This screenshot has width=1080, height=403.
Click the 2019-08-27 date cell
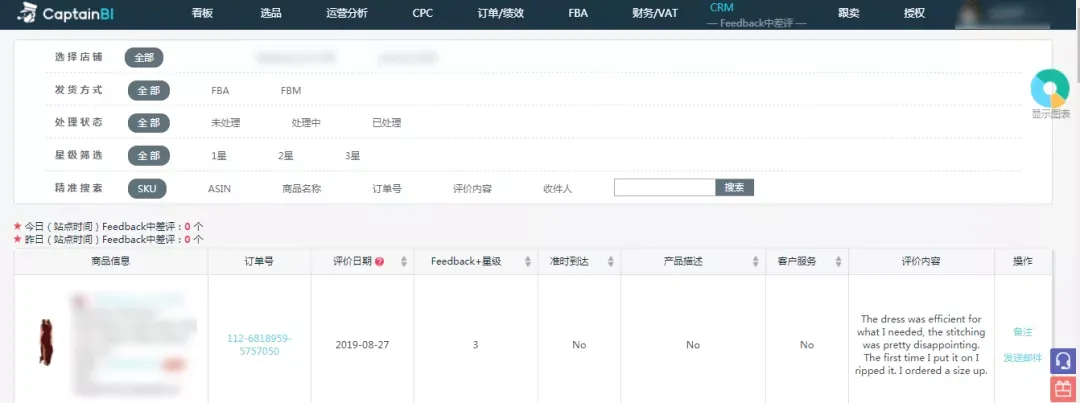click(x=362, y=344)
